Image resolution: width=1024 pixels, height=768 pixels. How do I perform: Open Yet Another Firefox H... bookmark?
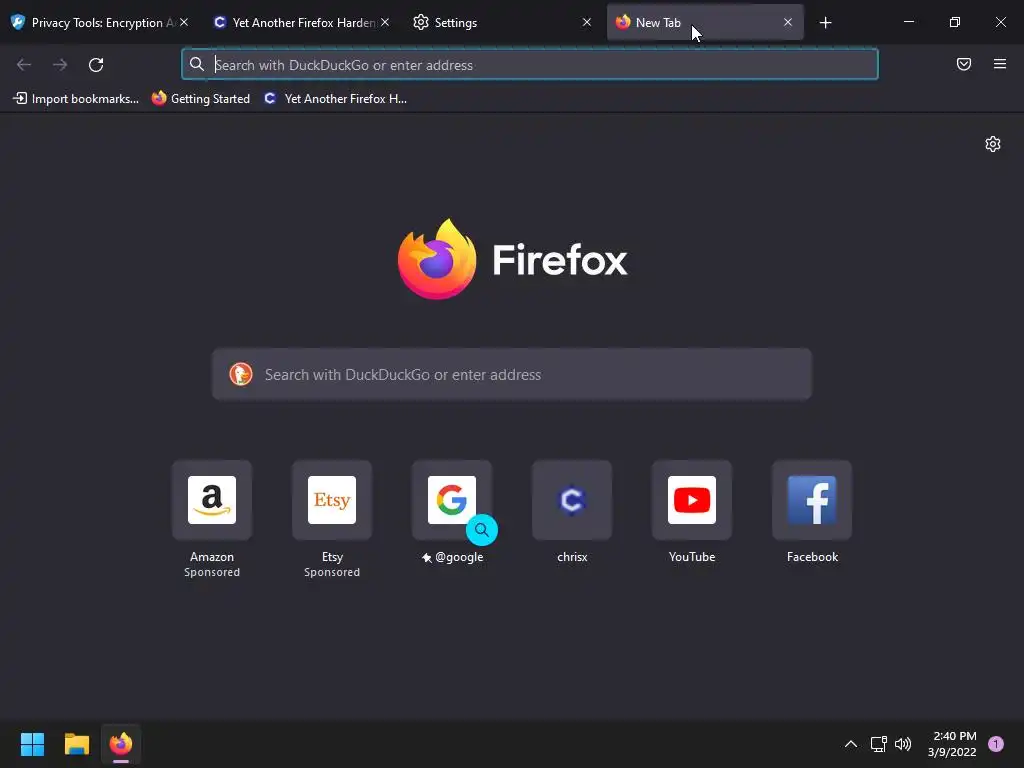335,99
